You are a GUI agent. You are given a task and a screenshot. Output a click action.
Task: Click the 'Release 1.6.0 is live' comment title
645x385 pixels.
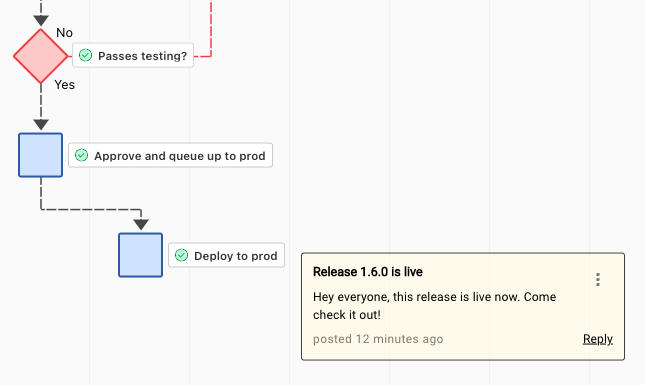[x=368, y=272]
